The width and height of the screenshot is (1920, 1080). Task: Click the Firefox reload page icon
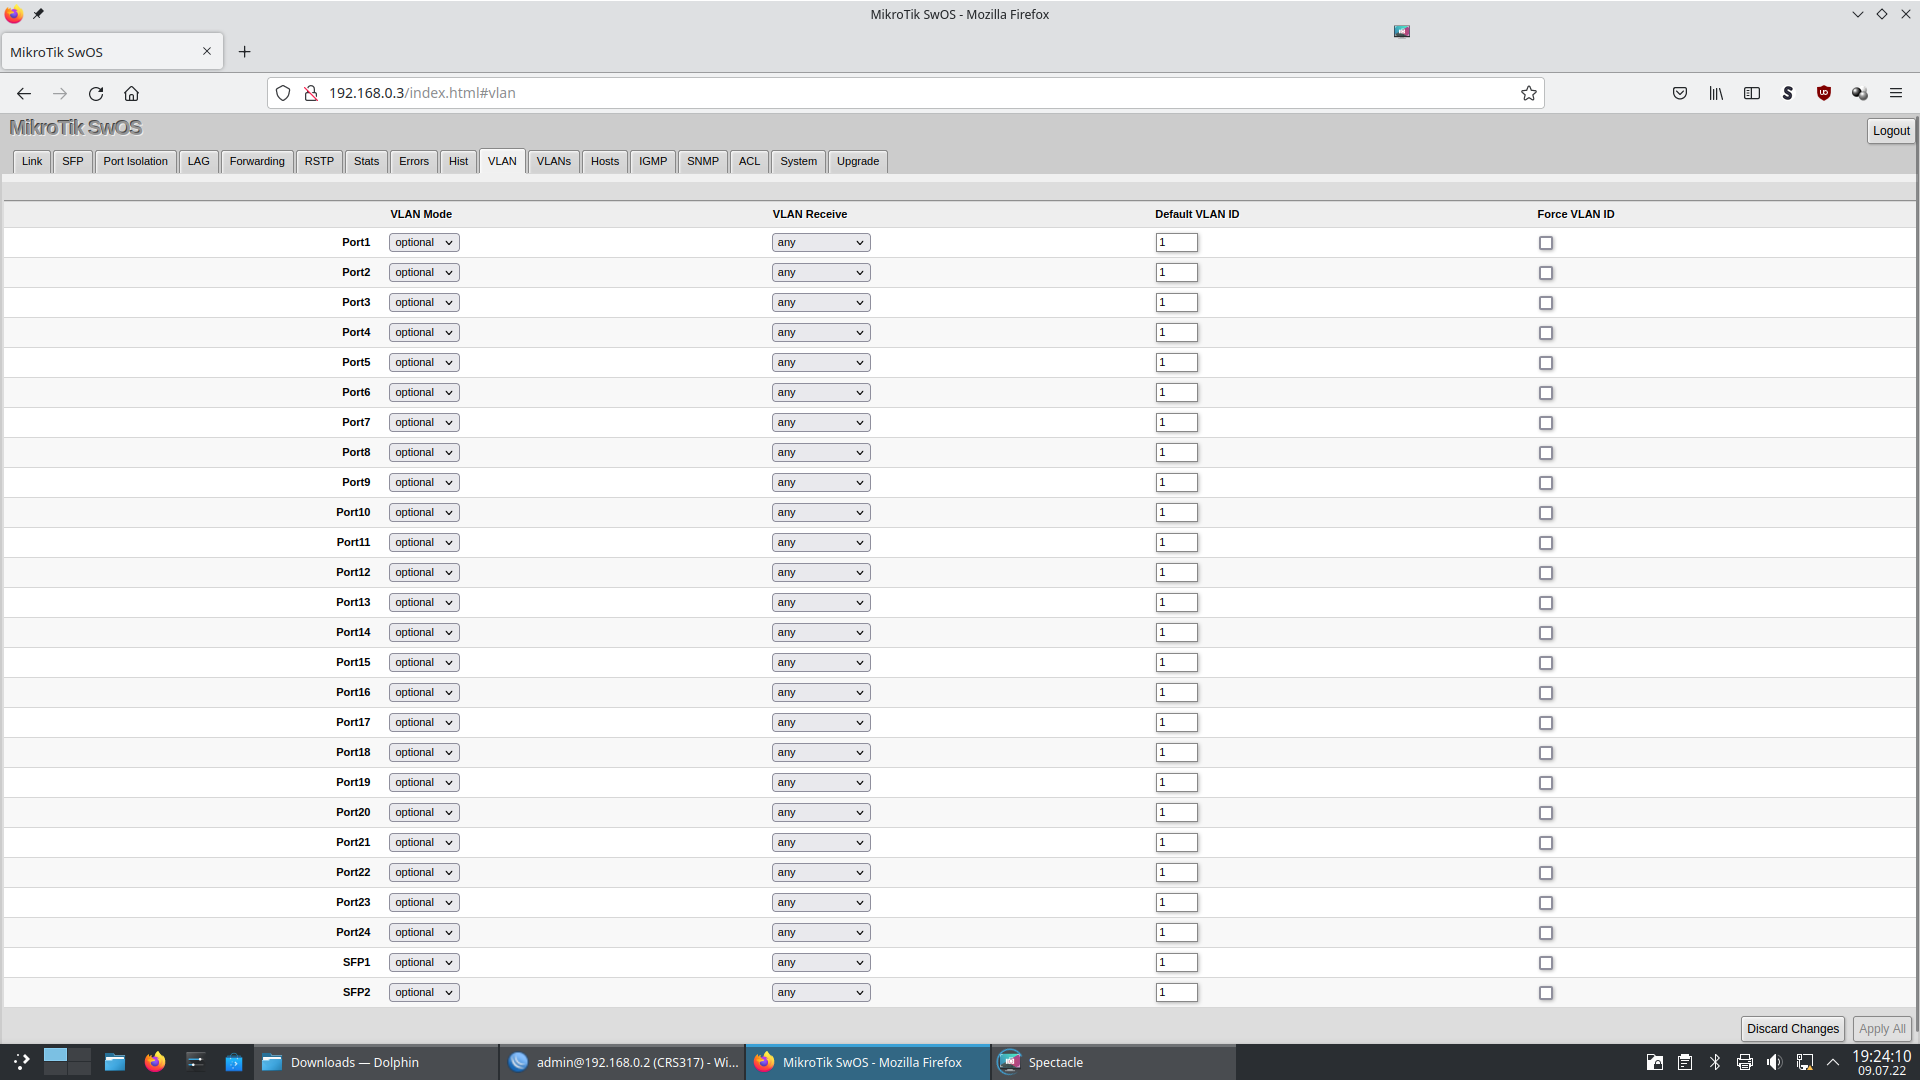[x=96, y=93]
